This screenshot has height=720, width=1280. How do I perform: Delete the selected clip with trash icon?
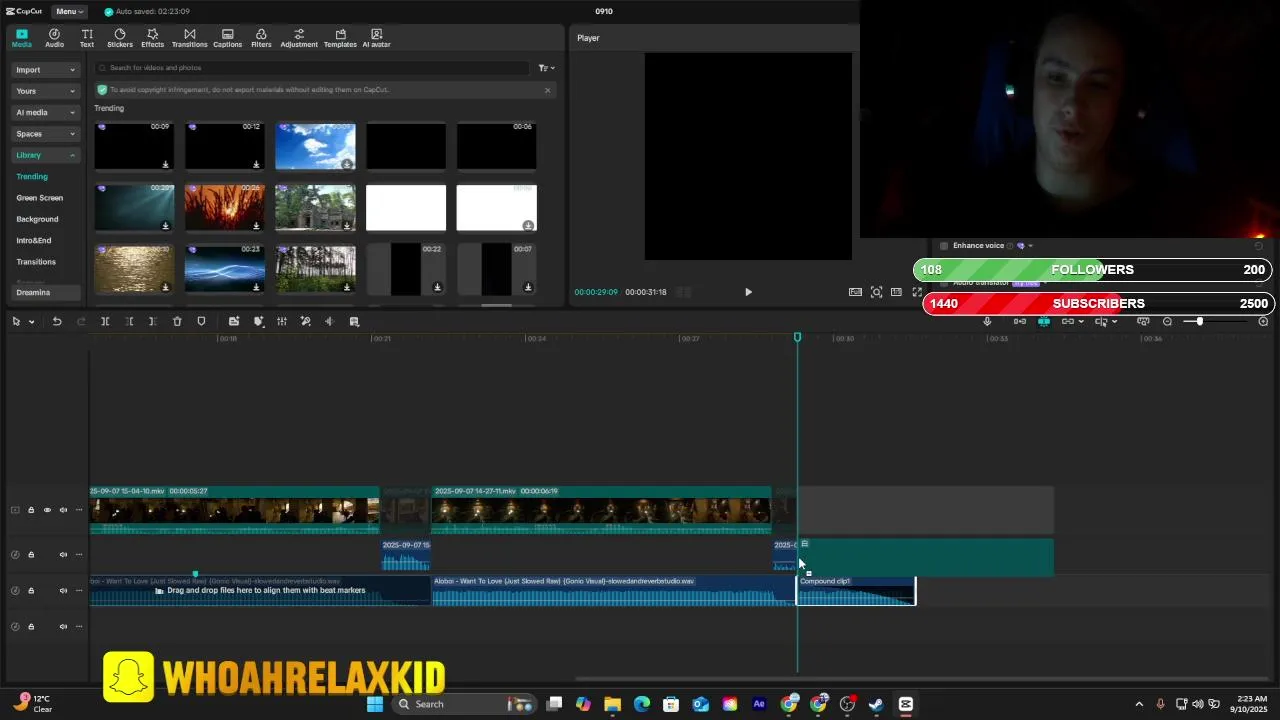pos(177,321)
